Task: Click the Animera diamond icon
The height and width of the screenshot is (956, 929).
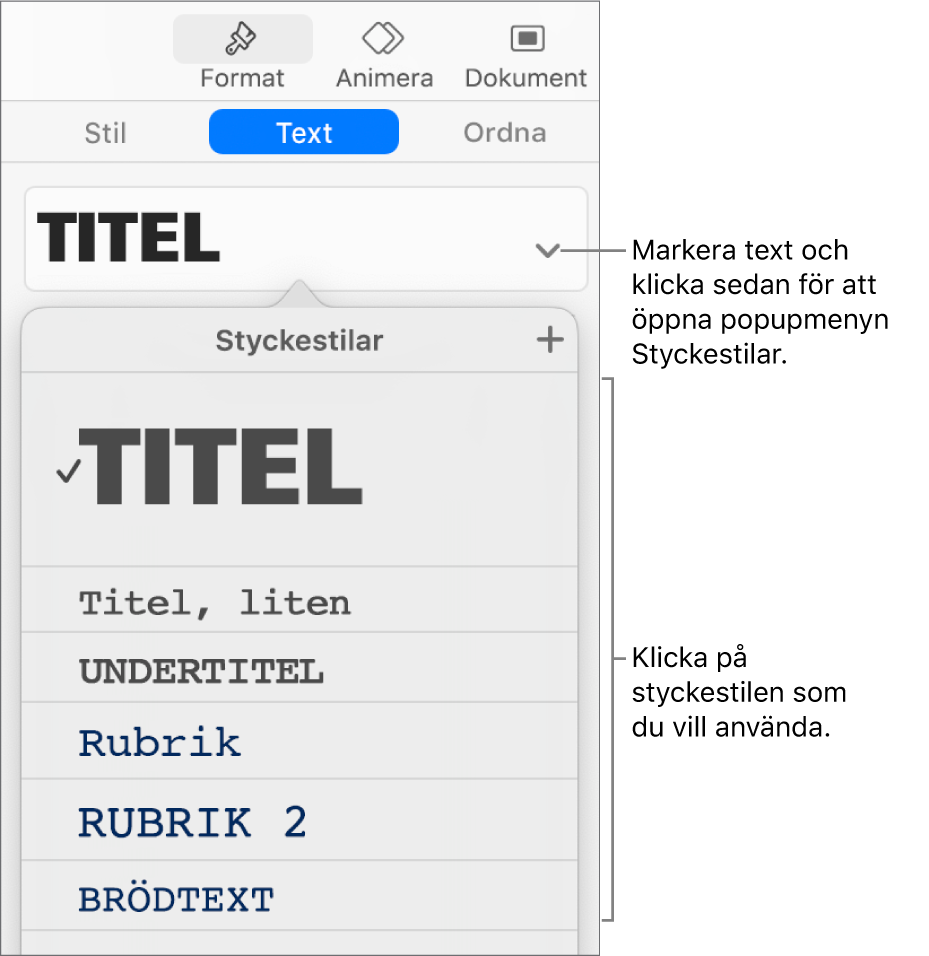Action: pyautogui.click(x=383, y=39)
